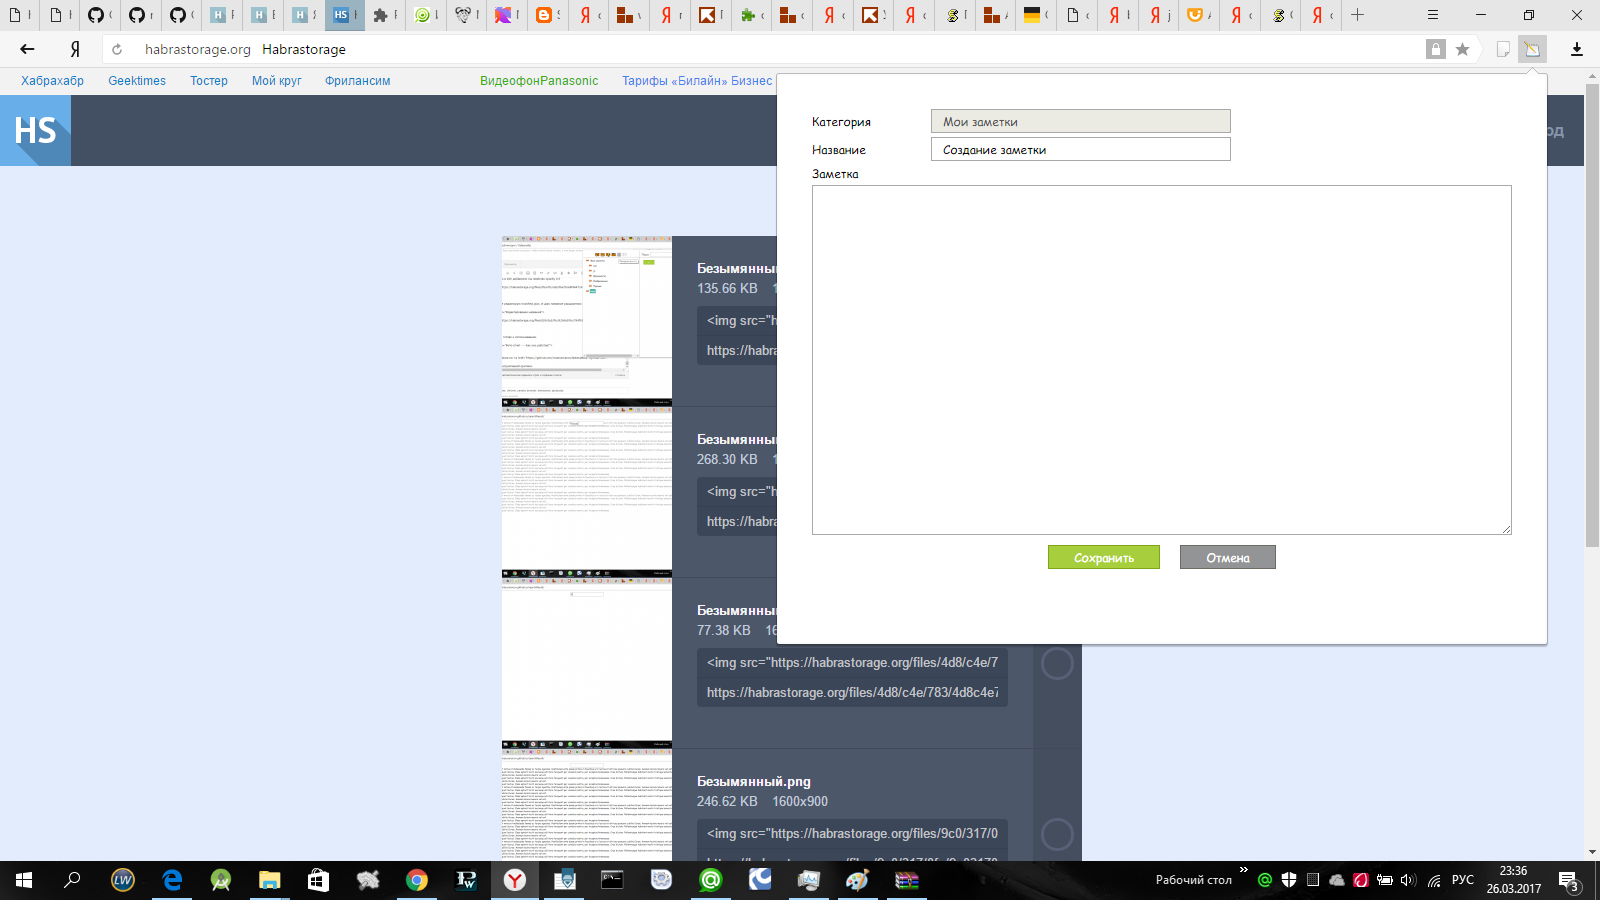Open the Категория field options
1600x900 pixels.
click(x=1080, y=121)
